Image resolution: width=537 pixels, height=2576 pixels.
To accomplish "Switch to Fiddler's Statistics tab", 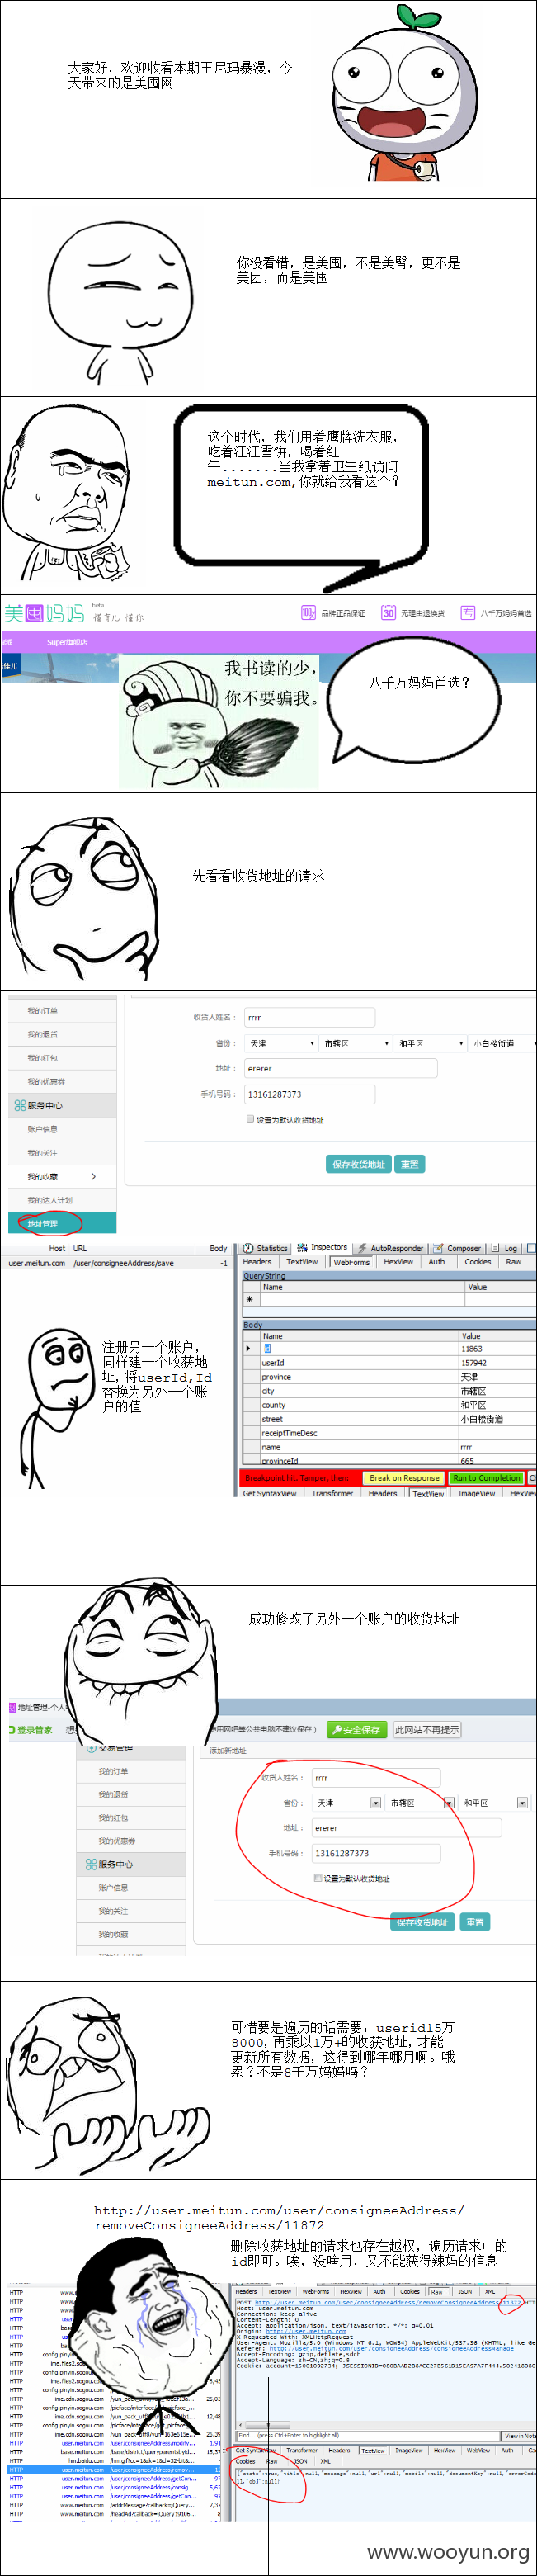I will tap(265, 1248).
